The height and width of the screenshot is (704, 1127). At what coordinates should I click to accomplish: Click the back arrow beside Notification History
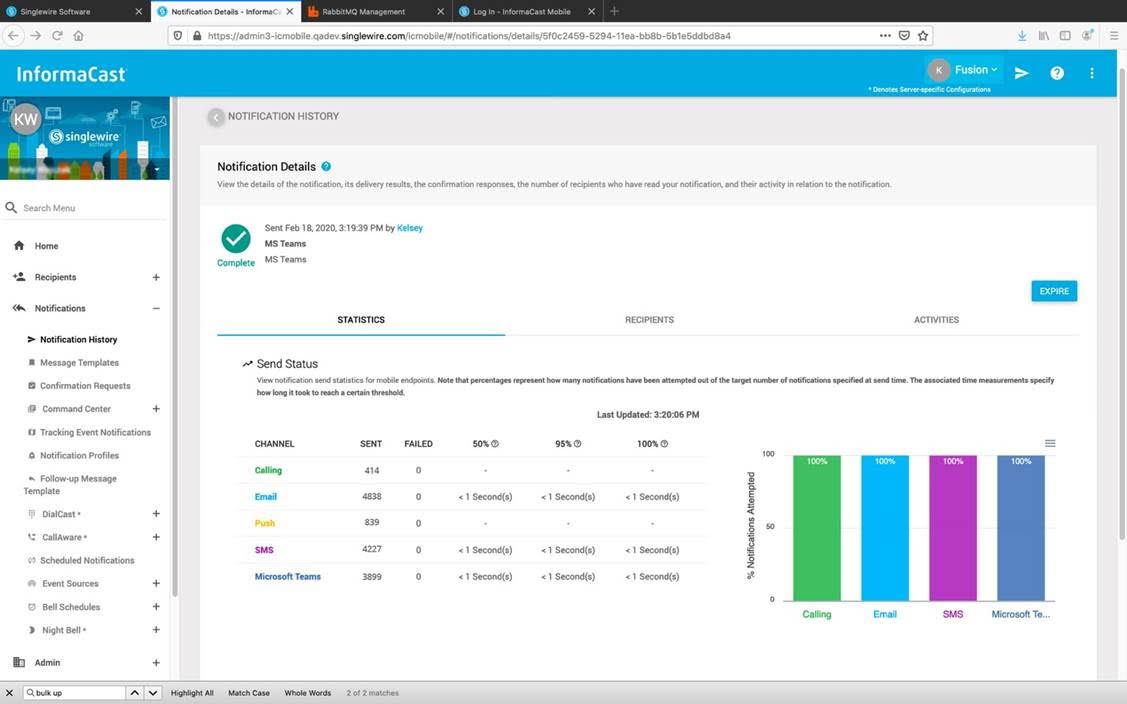coord(216,117)
